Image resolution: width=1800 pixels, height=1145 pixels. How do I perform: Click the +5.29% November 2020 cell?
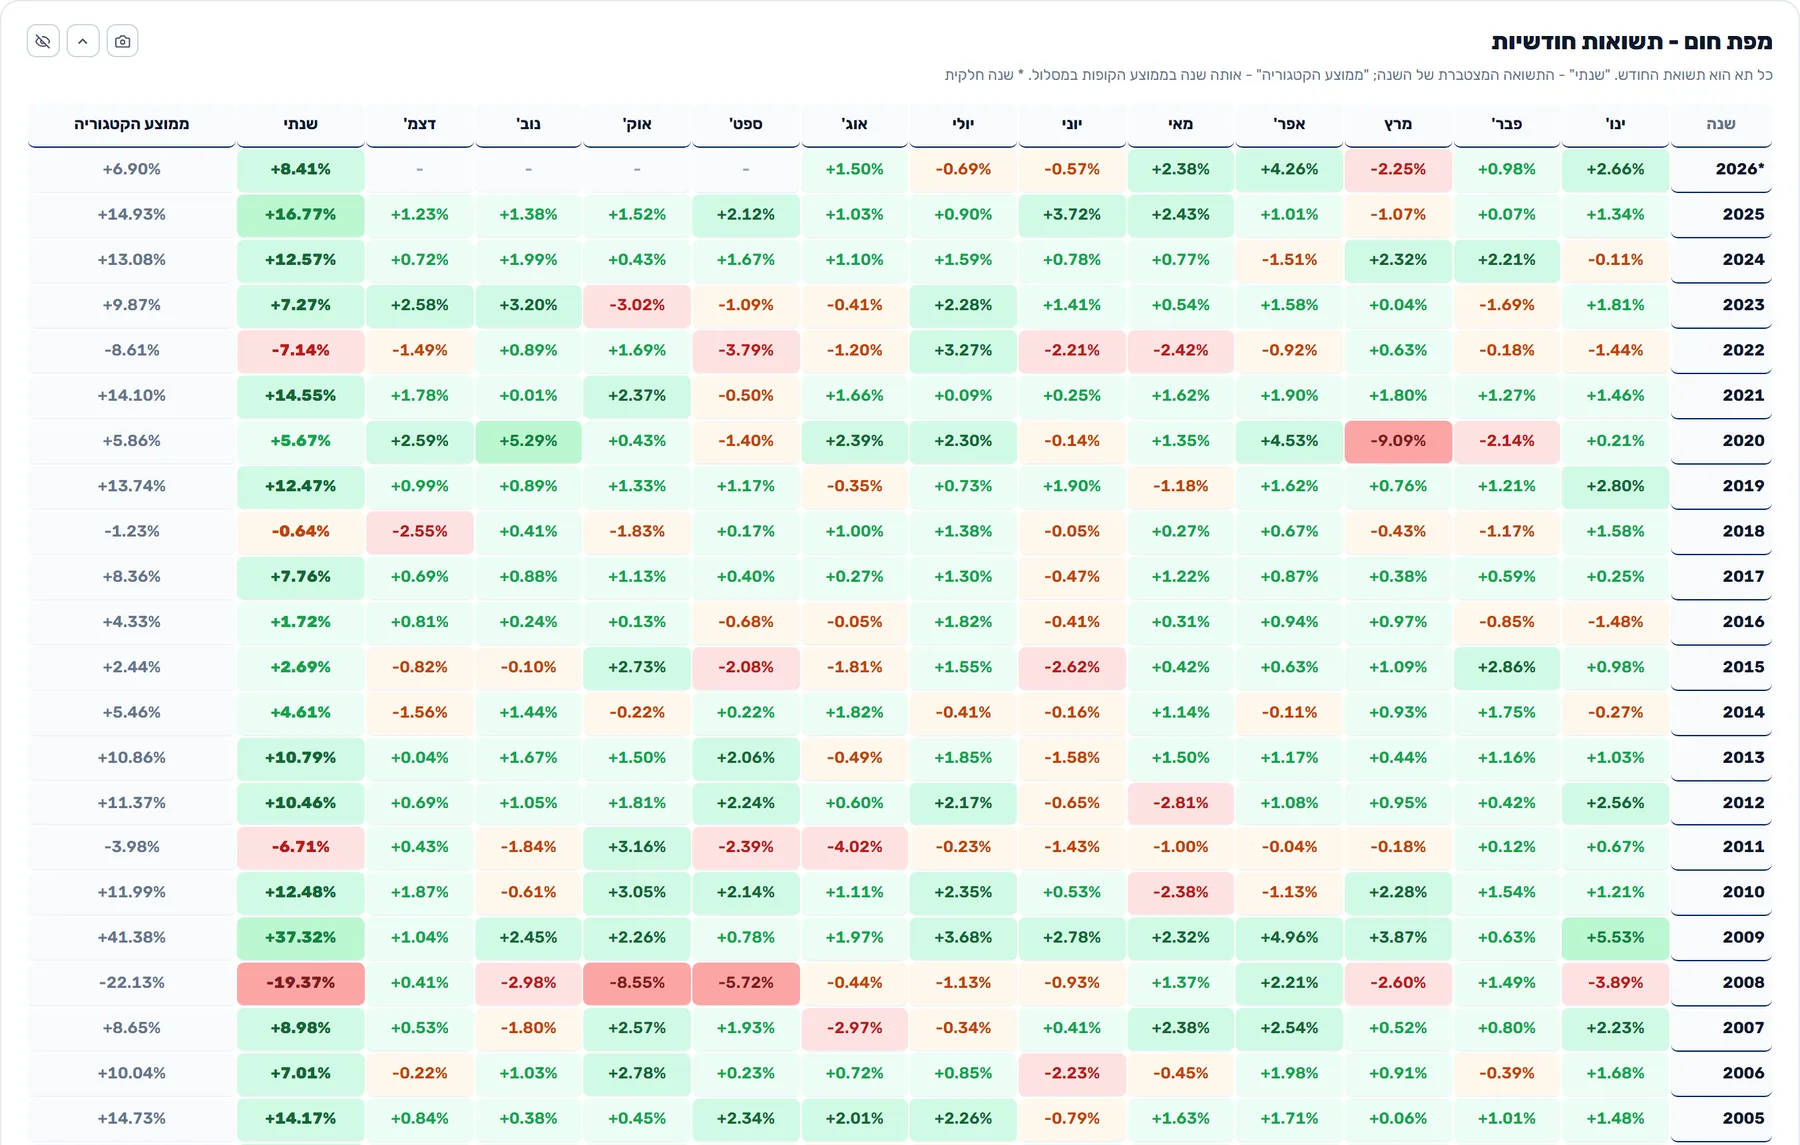(x=528, y=441)
